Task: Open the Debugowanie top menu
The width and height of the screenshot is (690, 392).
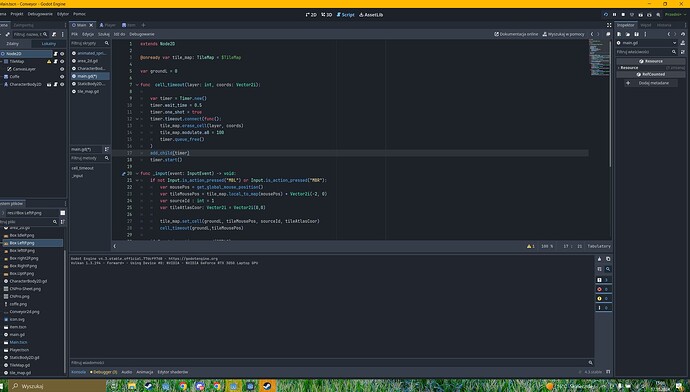Action: 40,14
